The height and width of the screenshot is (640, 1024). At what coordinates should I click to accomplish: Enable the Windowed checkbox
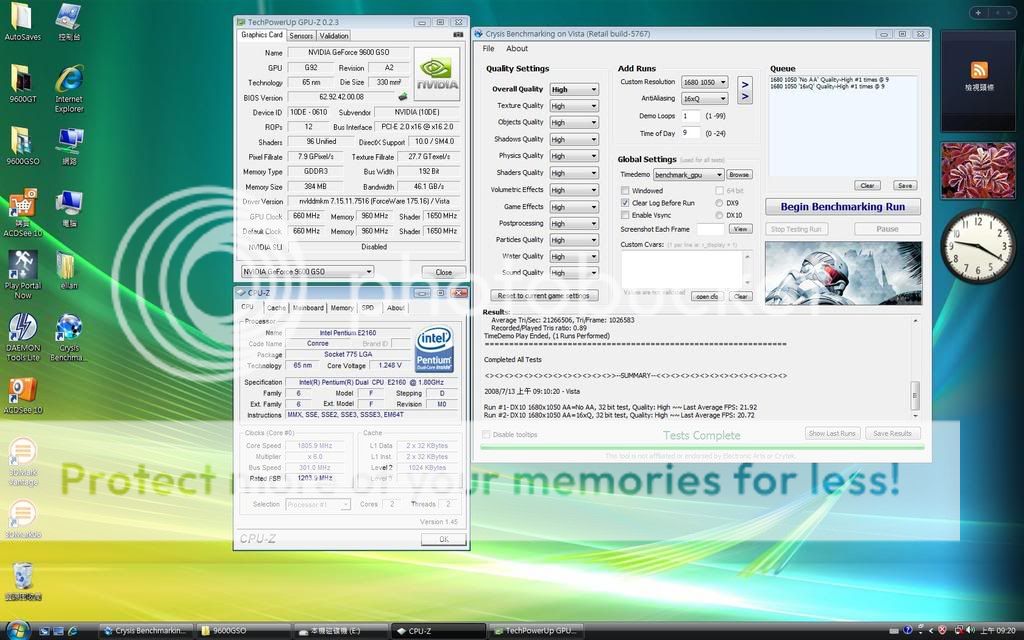[626, 190]
